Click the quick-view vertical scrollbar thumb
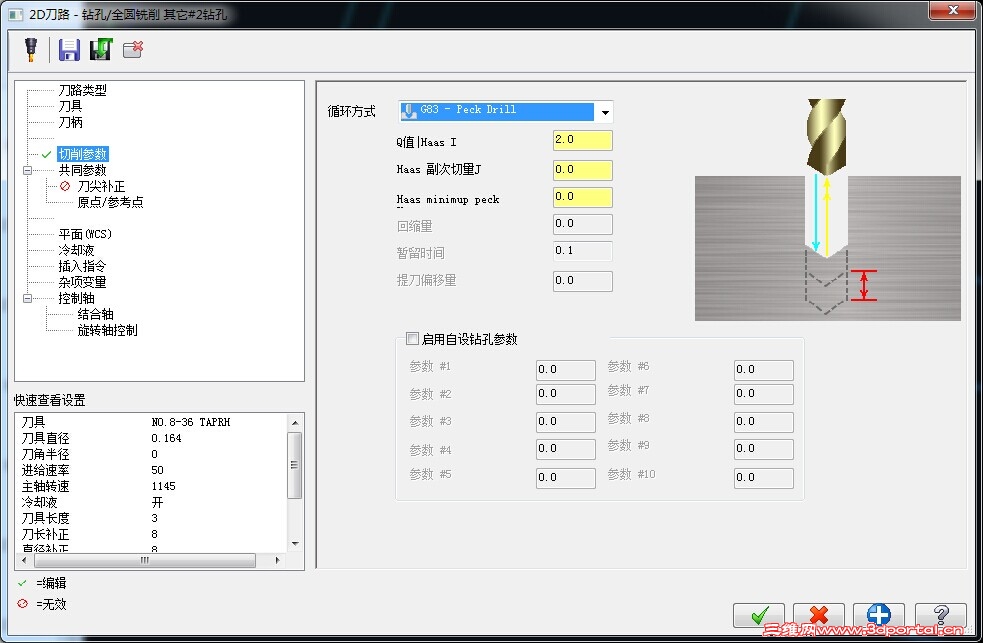The width and height of the screenshot is (983, 643). point(295,465)
